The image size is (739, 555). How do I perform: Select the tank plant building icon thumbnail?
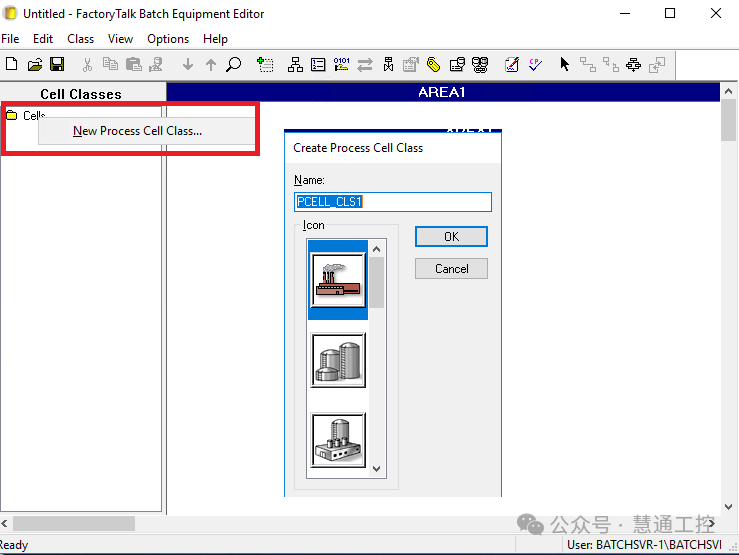(x=338, y=440)
